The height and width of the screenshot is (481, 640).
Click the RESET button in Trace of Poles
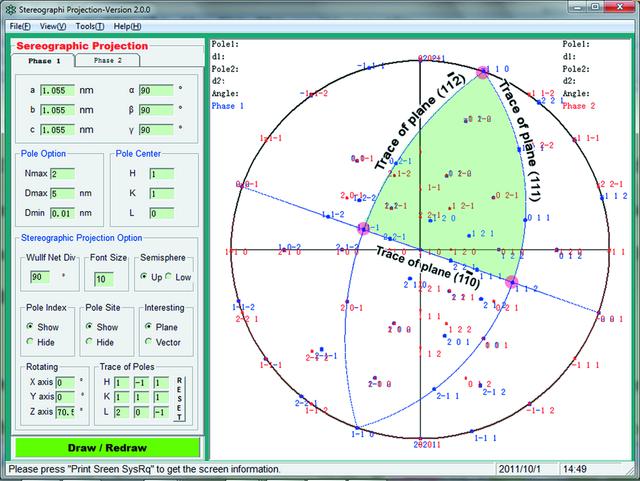click(x=179, y=399)
